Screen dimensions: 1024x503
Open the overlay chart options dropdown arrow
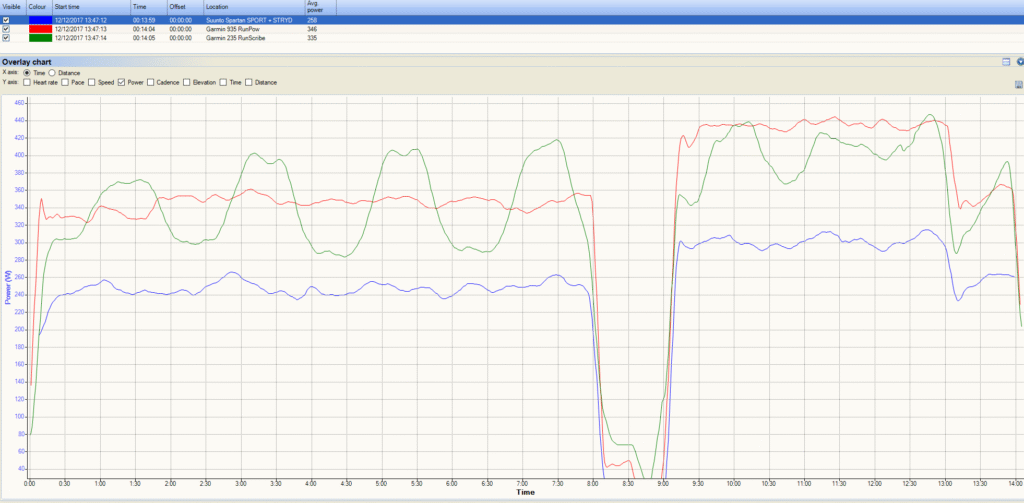coord(1020,62)
